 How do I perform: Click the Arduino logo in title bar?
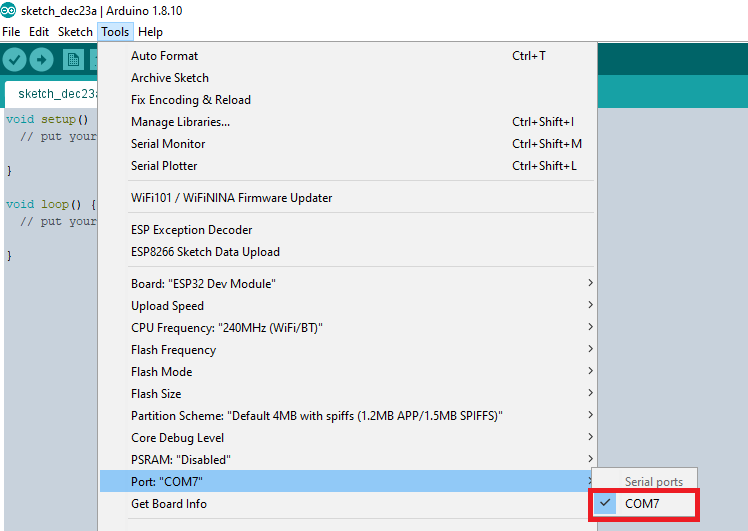8,10
